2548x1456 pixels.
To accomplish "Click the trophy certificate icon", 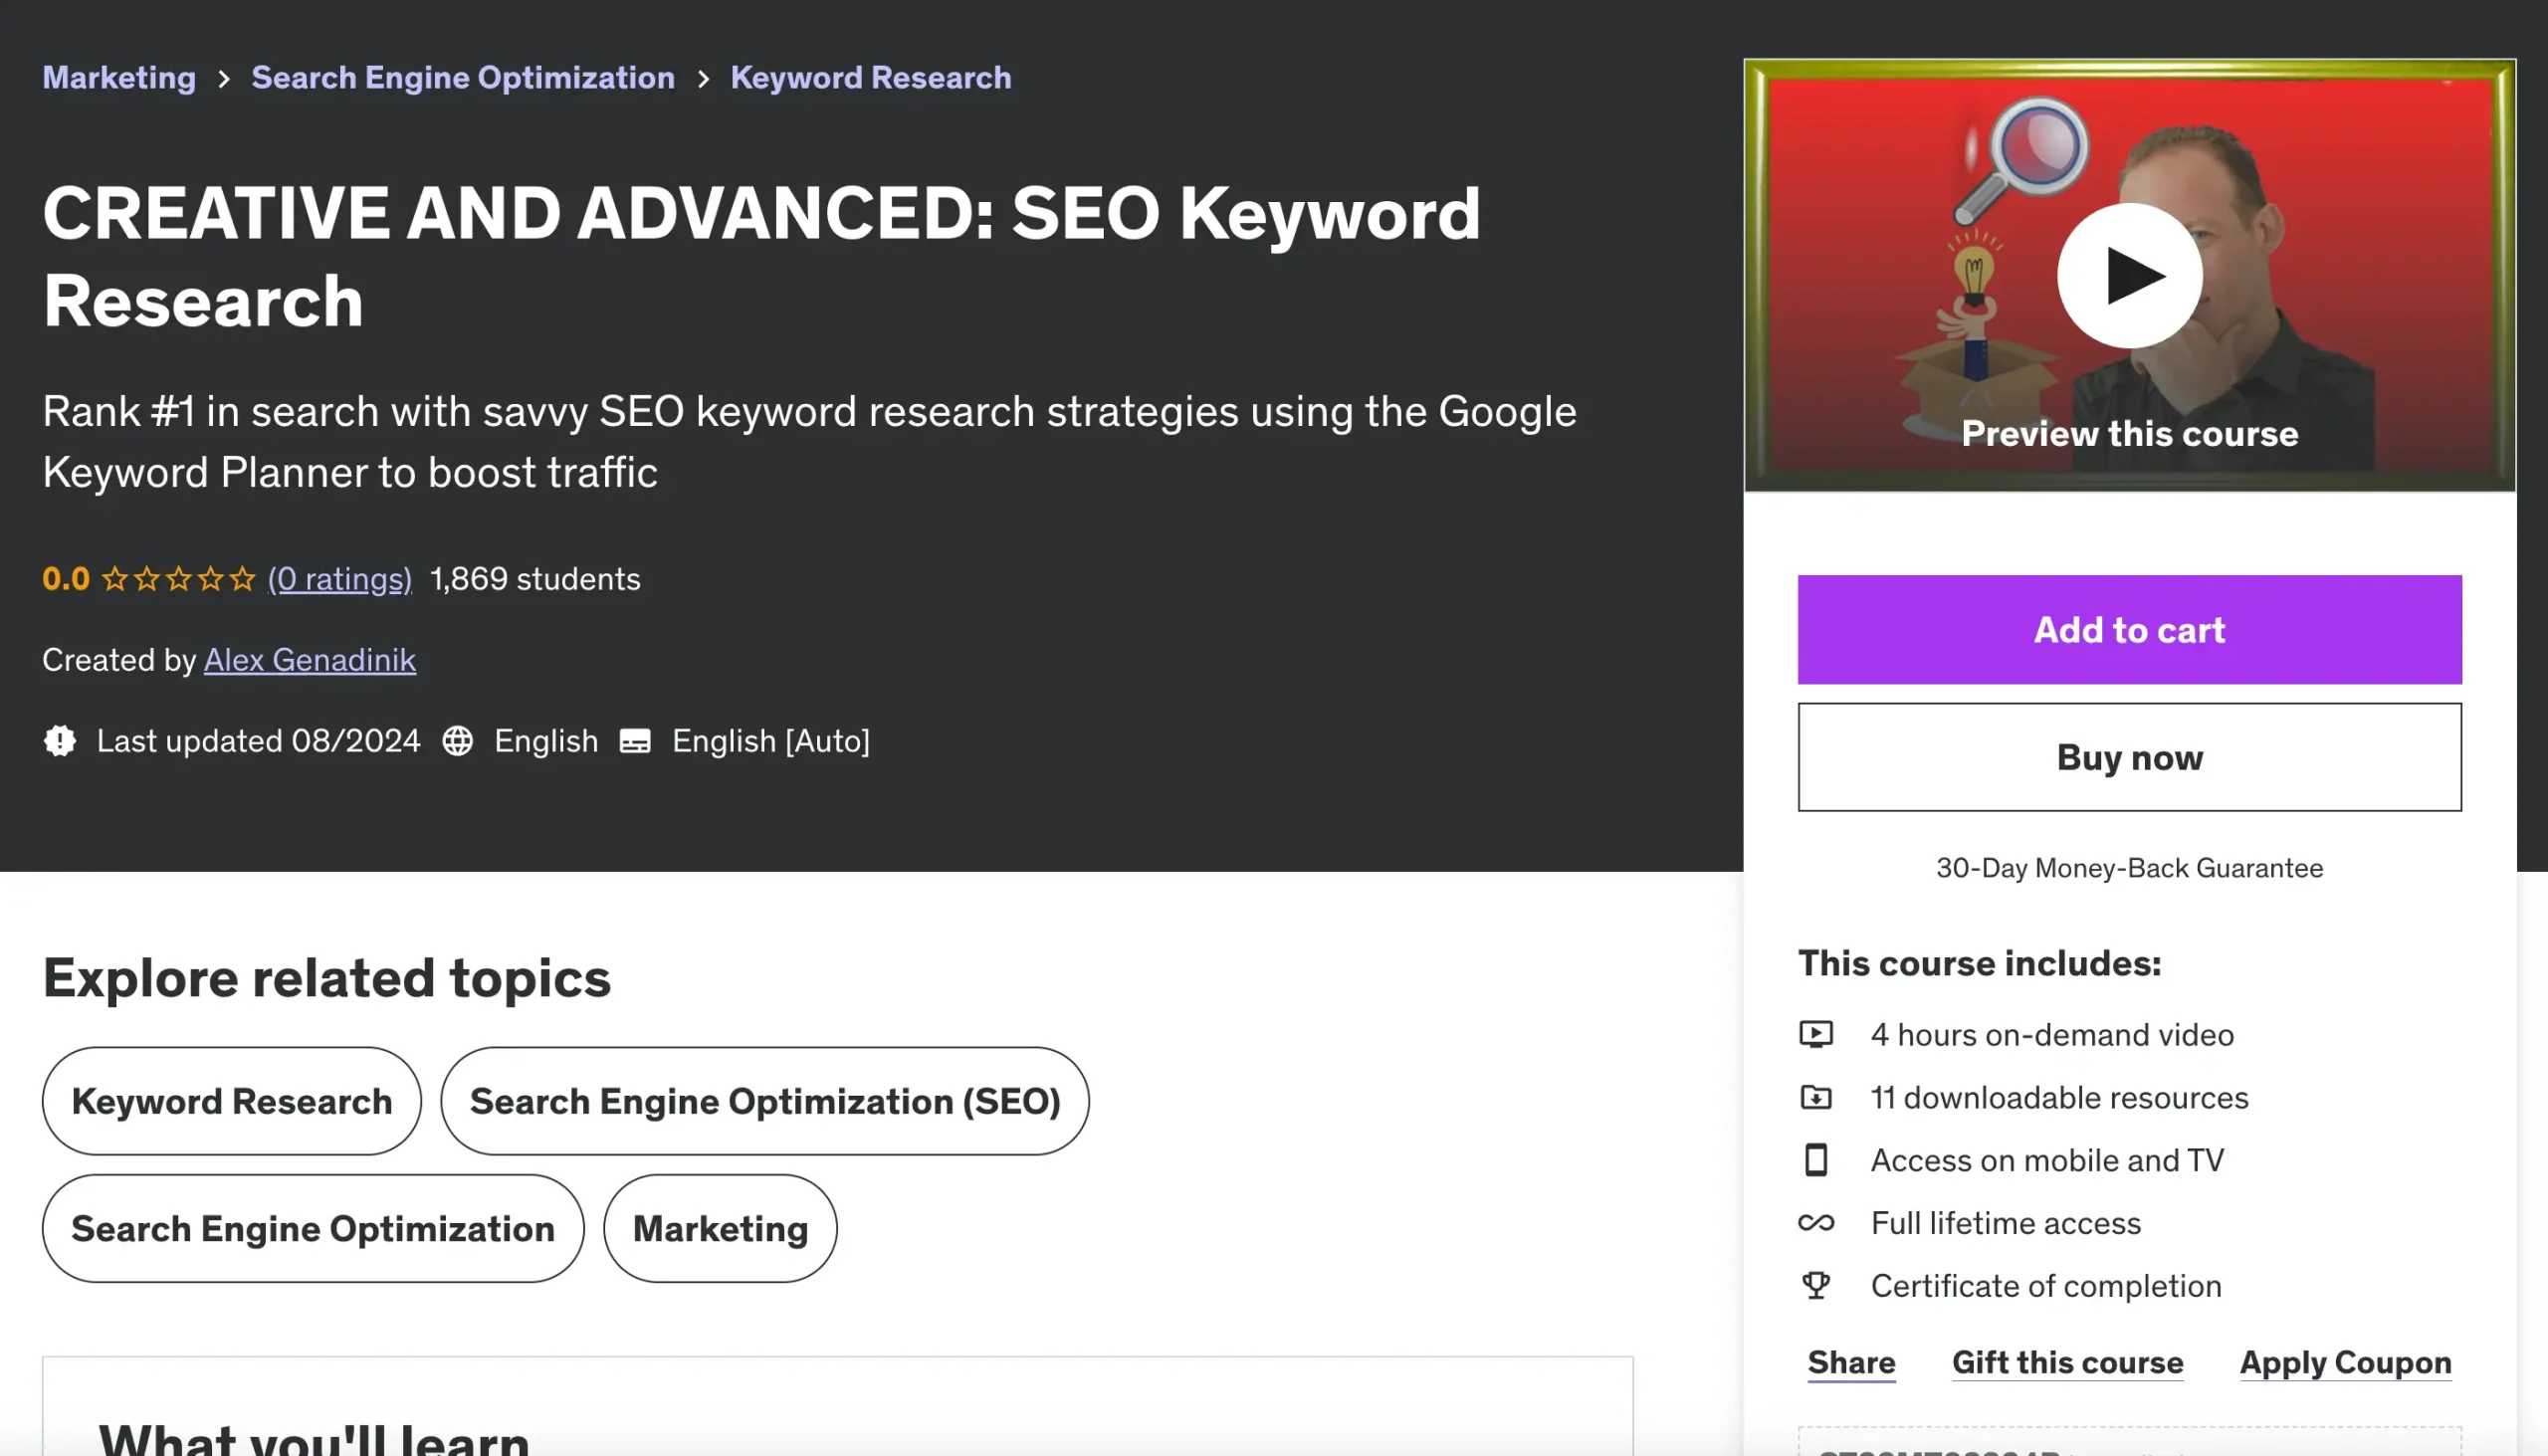I will 1816,1286.
